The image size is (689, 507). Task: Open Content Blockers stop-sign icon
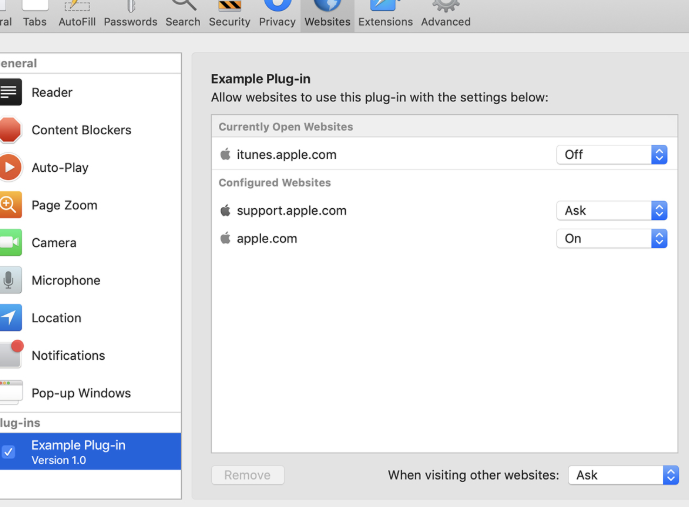(x=10, y=130)
